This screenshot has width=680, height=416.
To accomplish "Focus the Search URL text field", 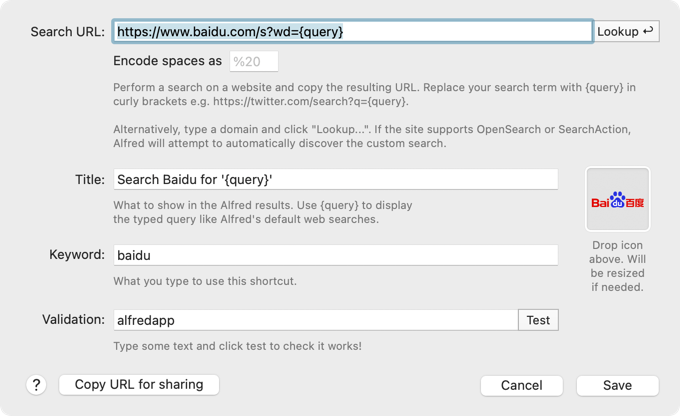I will click(352, 31).
